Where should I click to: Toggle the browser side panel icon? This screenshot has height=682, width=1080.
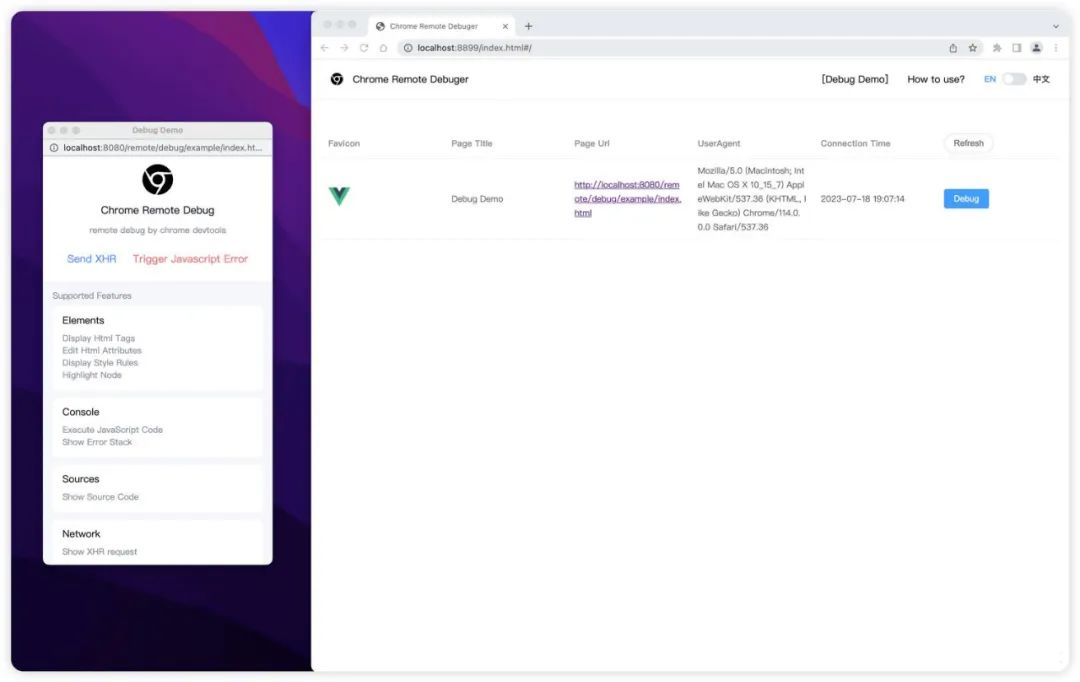click(1016, 48)
